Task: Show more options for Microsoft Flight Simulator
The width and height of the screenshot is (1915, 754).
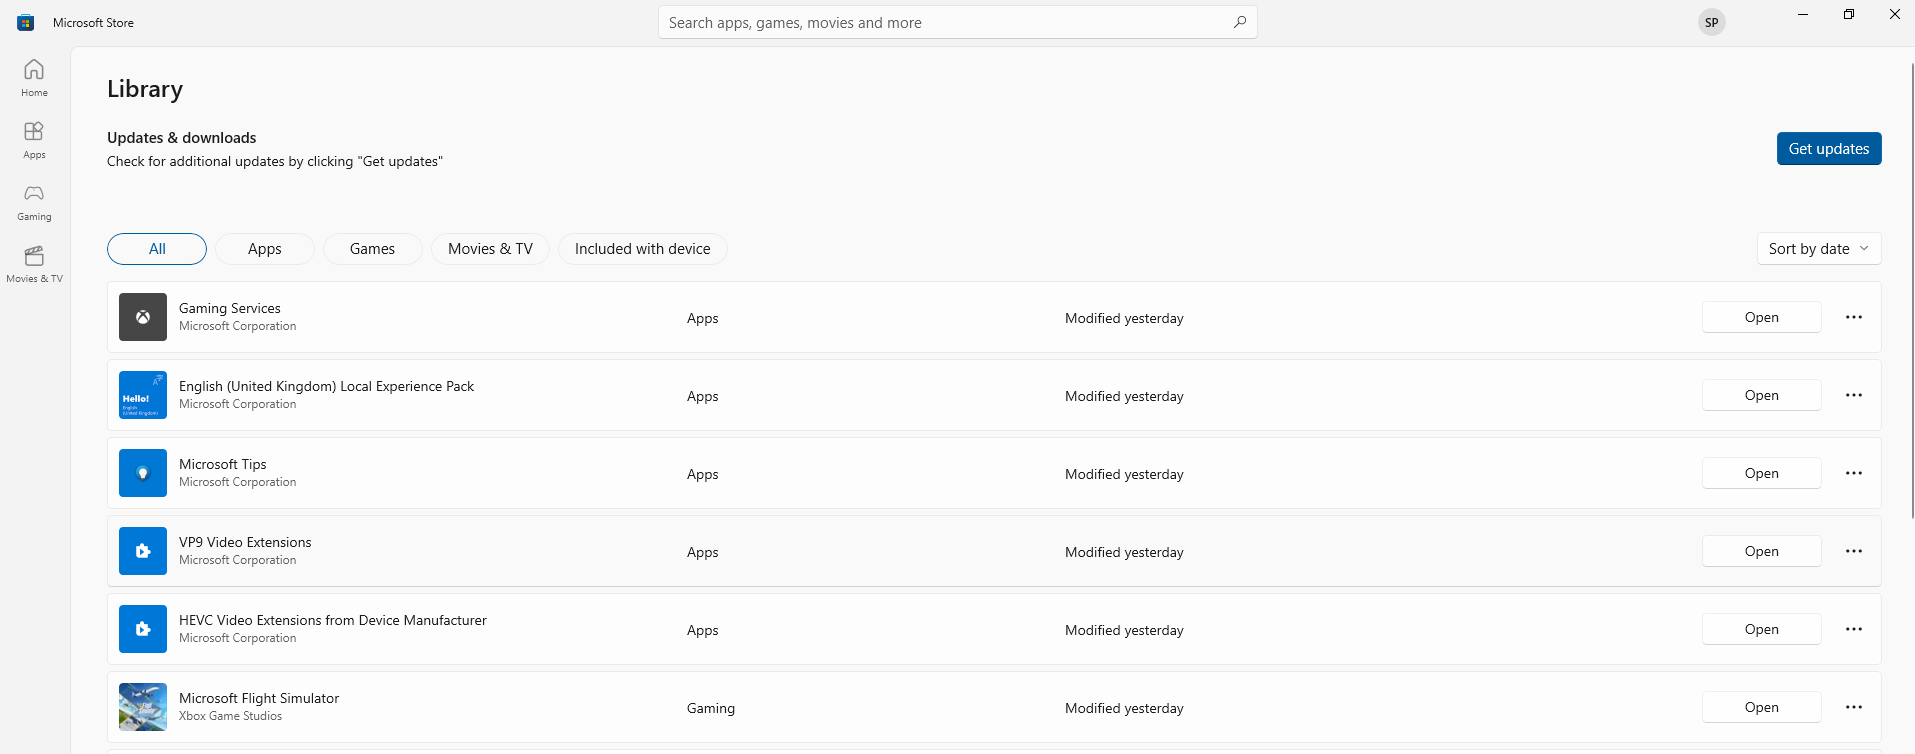Action: coord(1853,707)
